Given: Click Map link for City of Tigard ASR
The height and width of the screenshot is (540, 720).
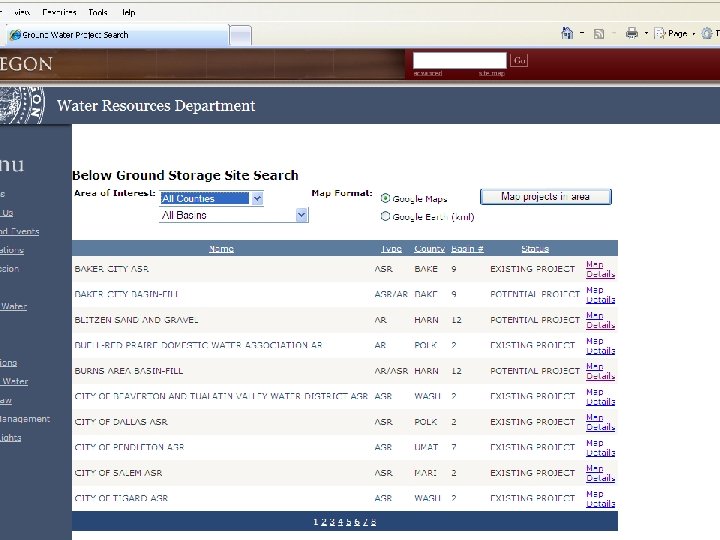Looking at the screenshot, I should (x=595, y=494).
